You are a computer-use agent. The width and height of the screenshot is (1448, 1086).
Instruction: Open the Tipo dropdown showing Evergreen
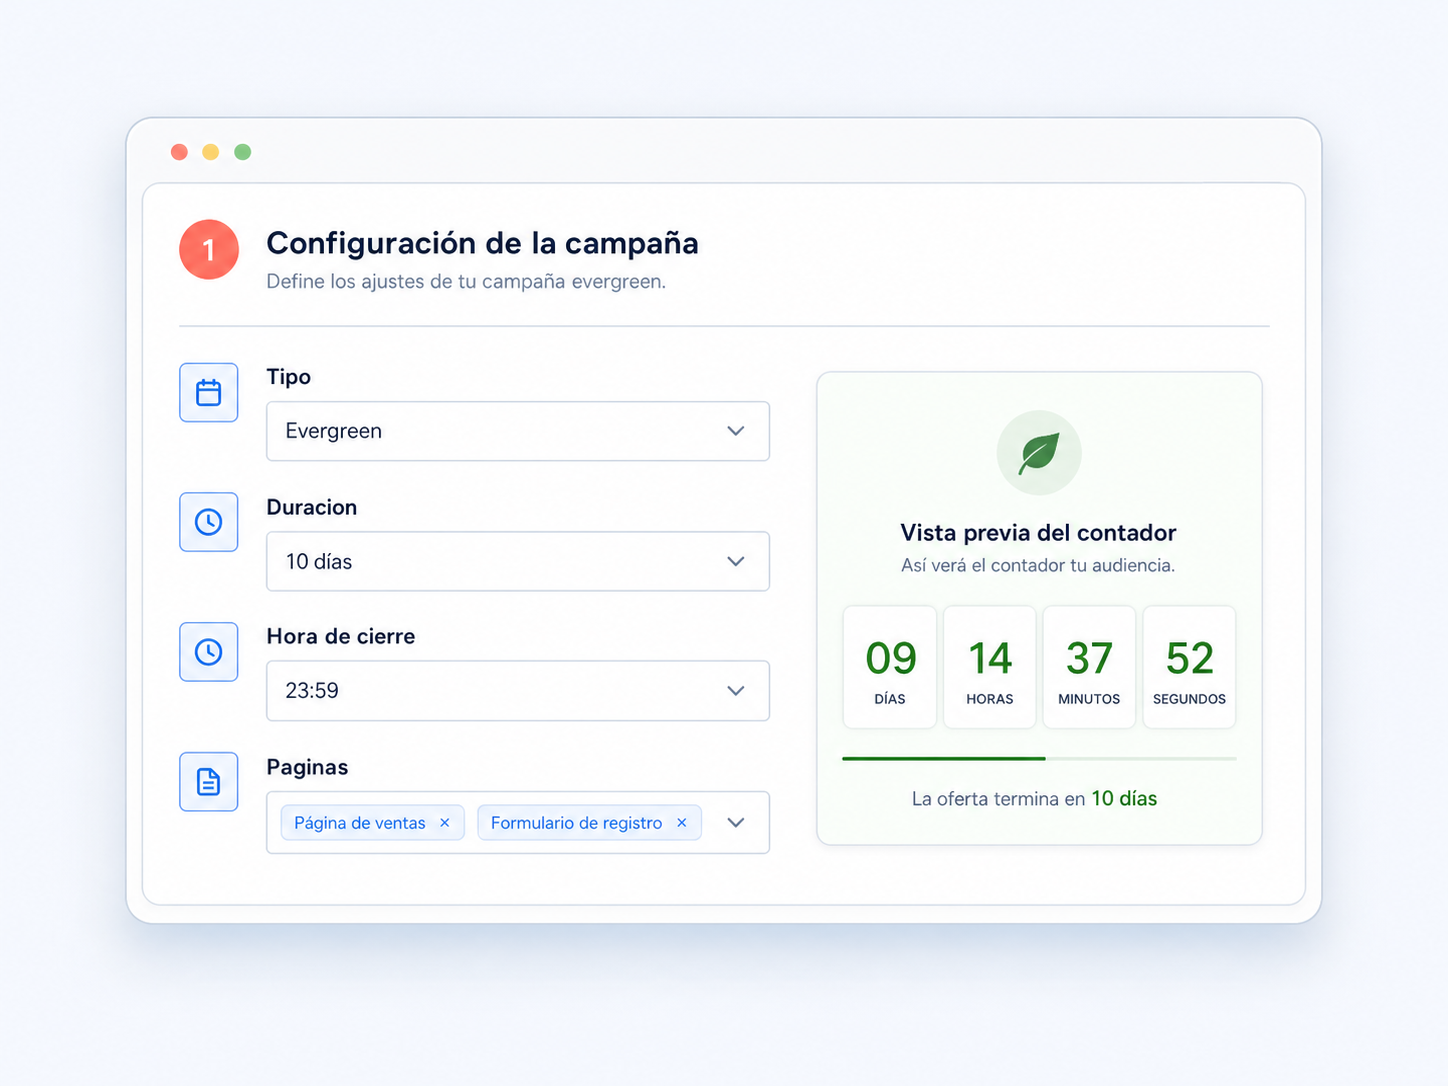[518, 431]
